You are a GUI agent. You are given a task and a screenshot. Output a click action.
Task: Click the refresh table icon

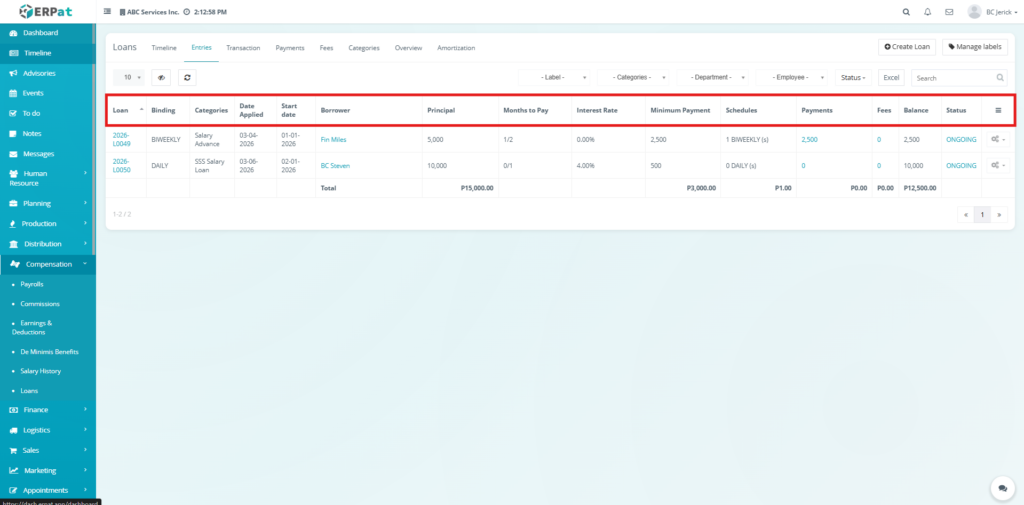[187, 77]
